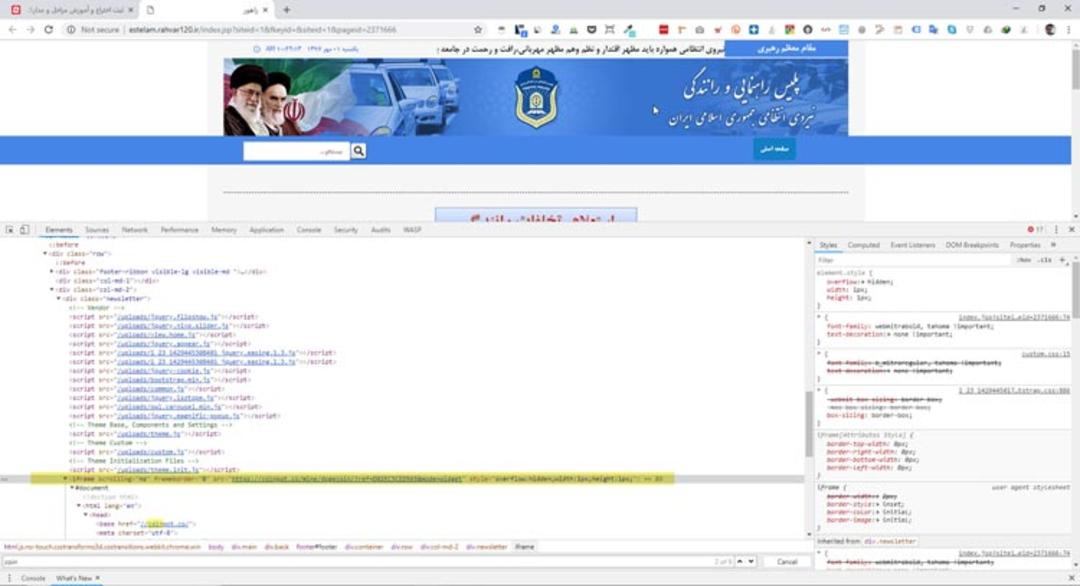This screenshot has height=586, width=1080.
Task: Open the jquery.cookie.js script link
Action: pos(164,370)
